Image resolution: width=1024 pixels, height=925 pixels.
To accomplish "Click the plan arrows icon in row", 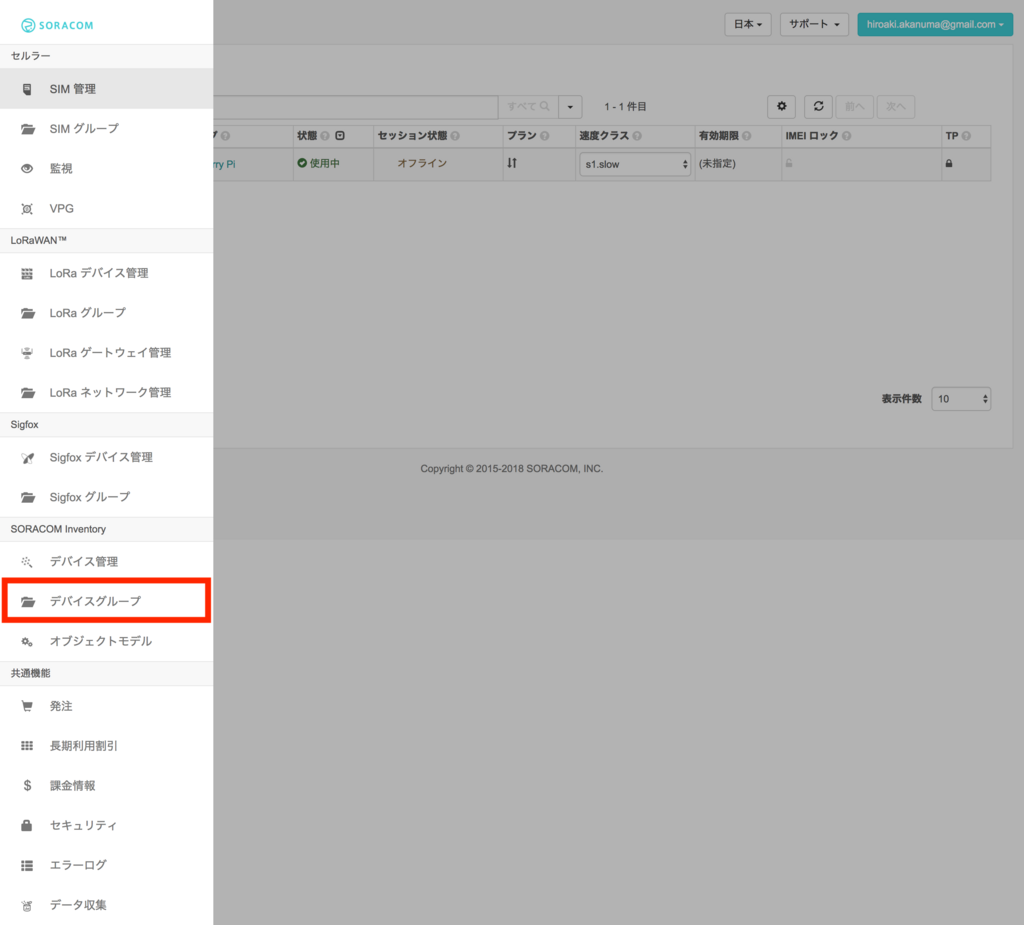I will (x=512, y=163).
